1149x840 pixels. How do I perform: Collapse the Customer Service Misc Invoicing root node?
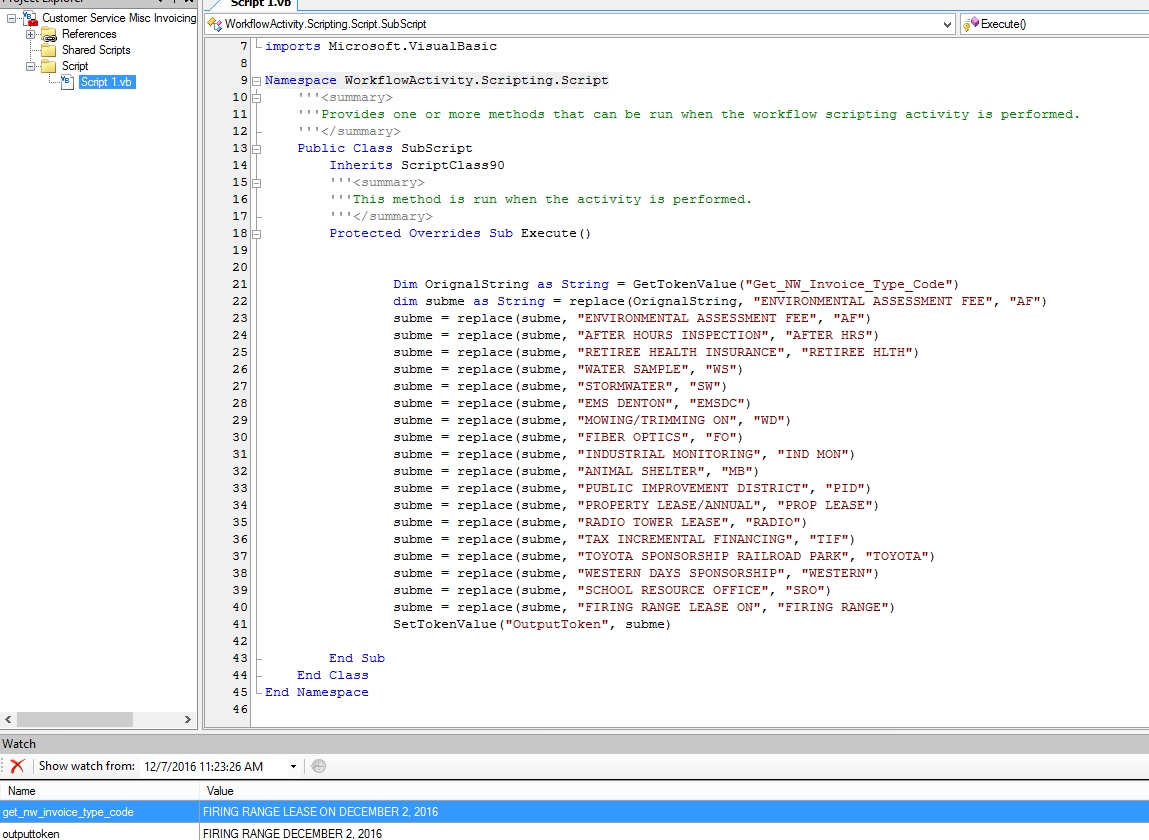pos(12,18)
